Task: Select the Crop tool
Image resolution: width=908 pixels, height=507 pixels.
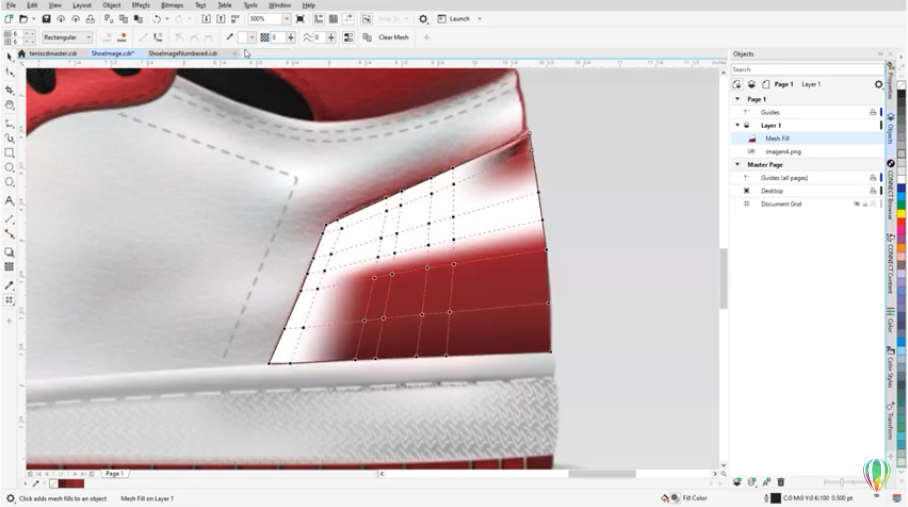Action: (x=9, y=90)
